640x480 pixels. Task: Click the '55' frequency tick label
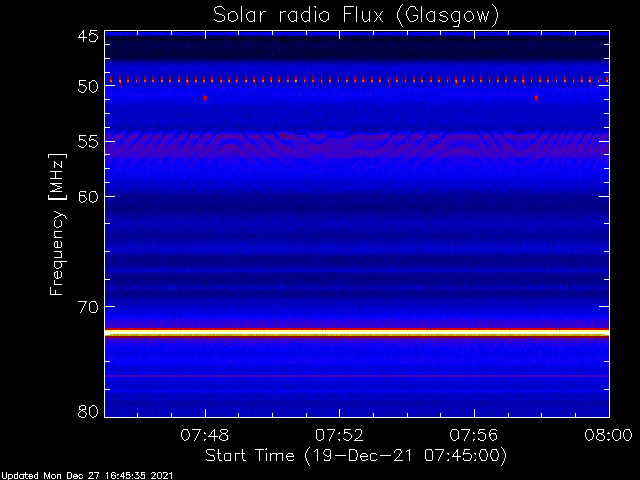88,142
